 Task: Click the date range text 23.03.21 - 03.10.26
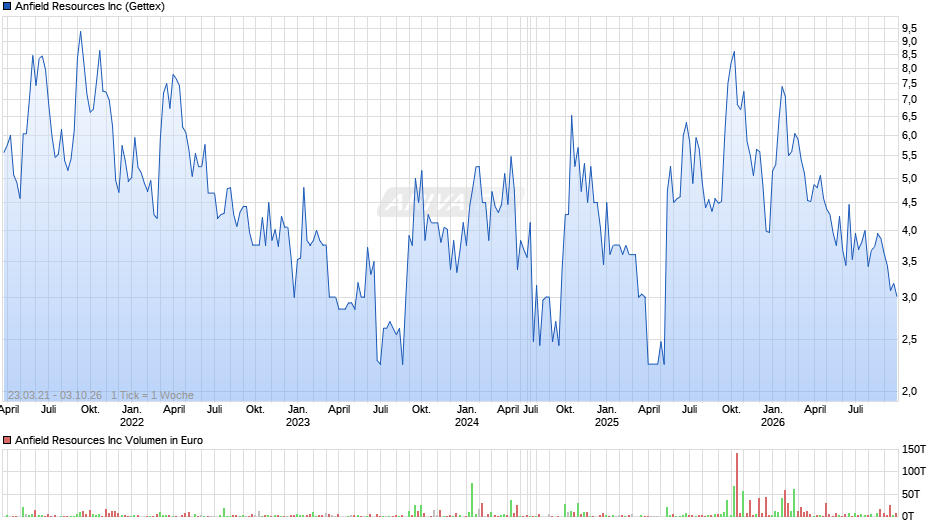tap(55, 395)
